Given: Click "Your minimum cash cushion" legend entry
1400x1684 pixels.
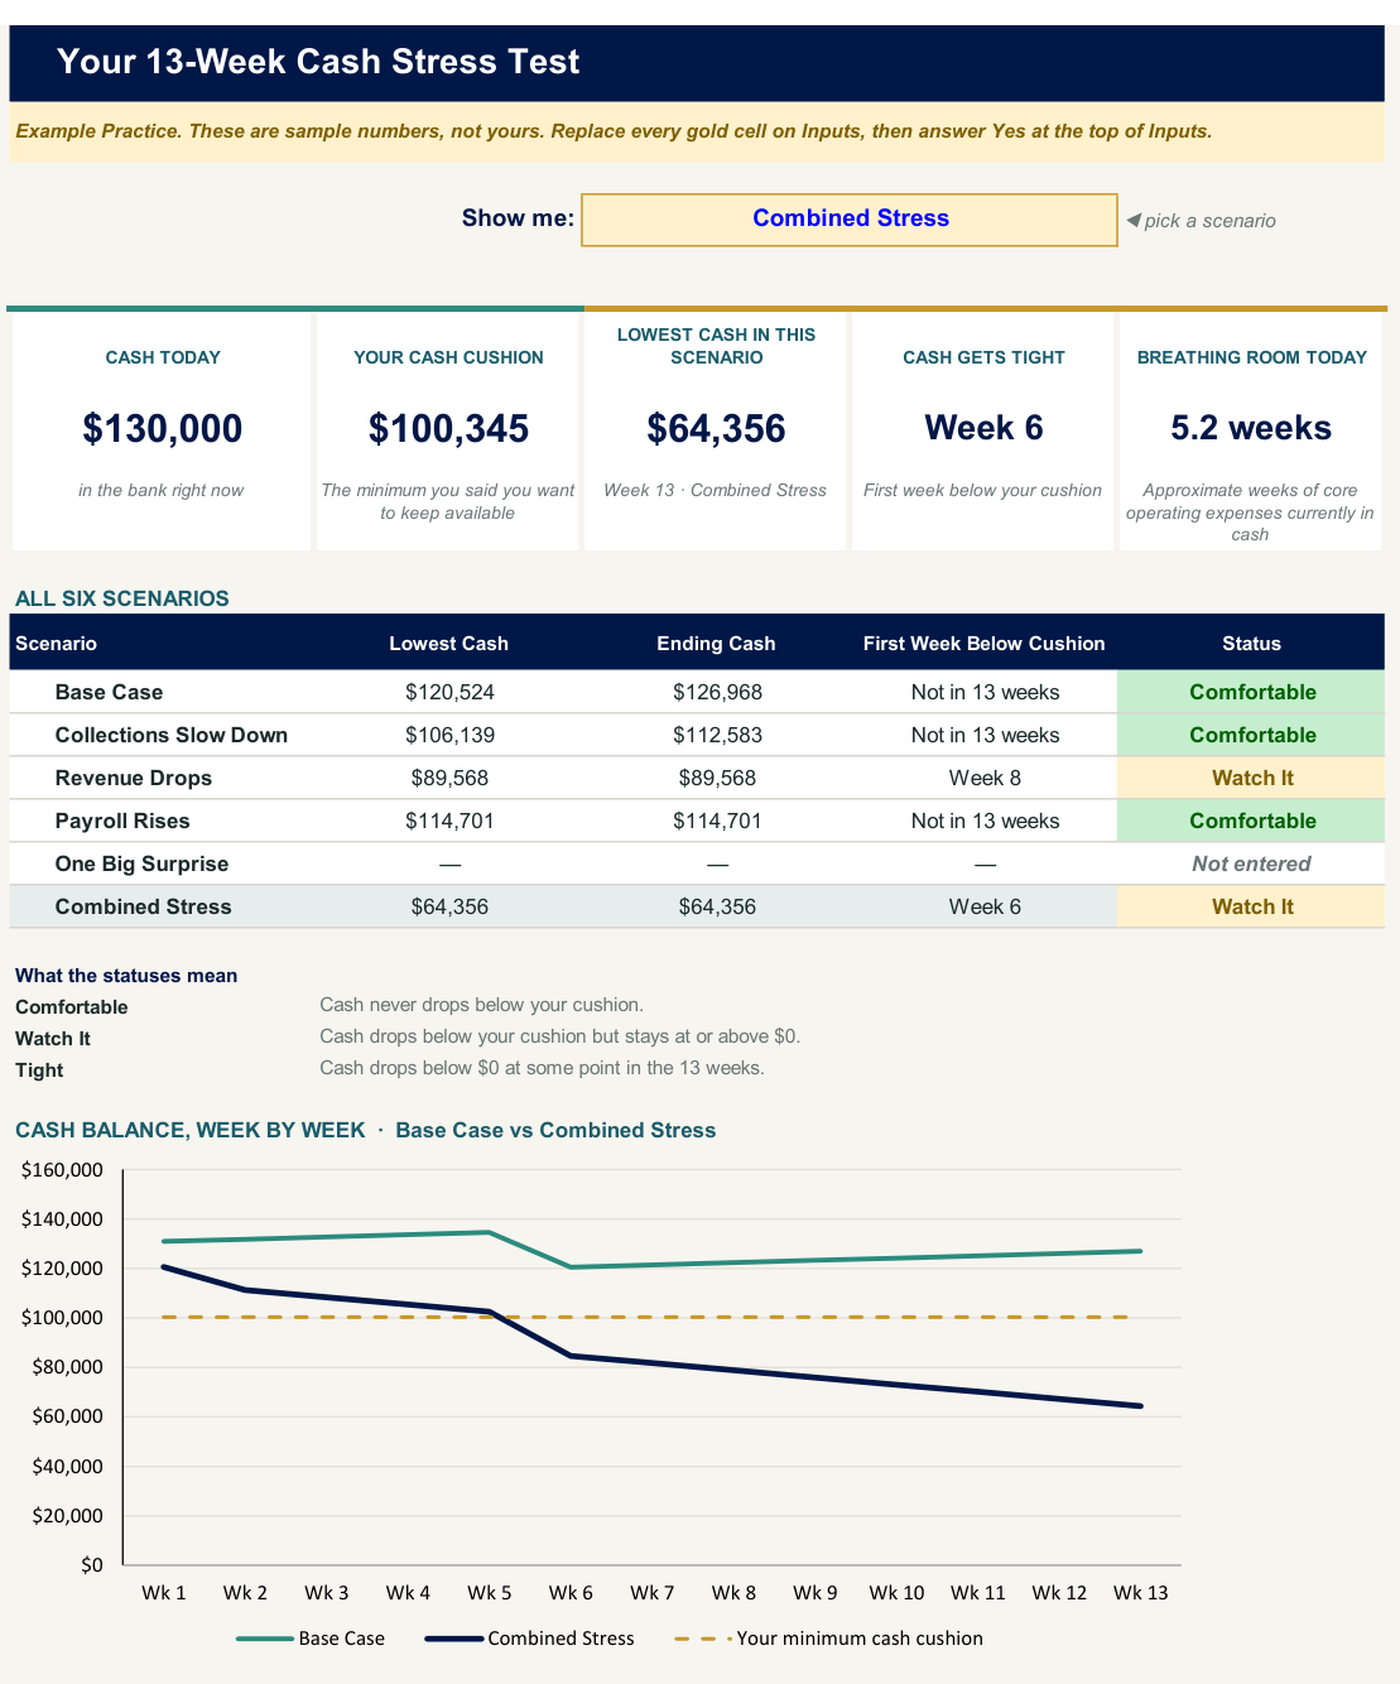Looking at the screenshot, I should pyautogui.click(x=829, y=1638).
